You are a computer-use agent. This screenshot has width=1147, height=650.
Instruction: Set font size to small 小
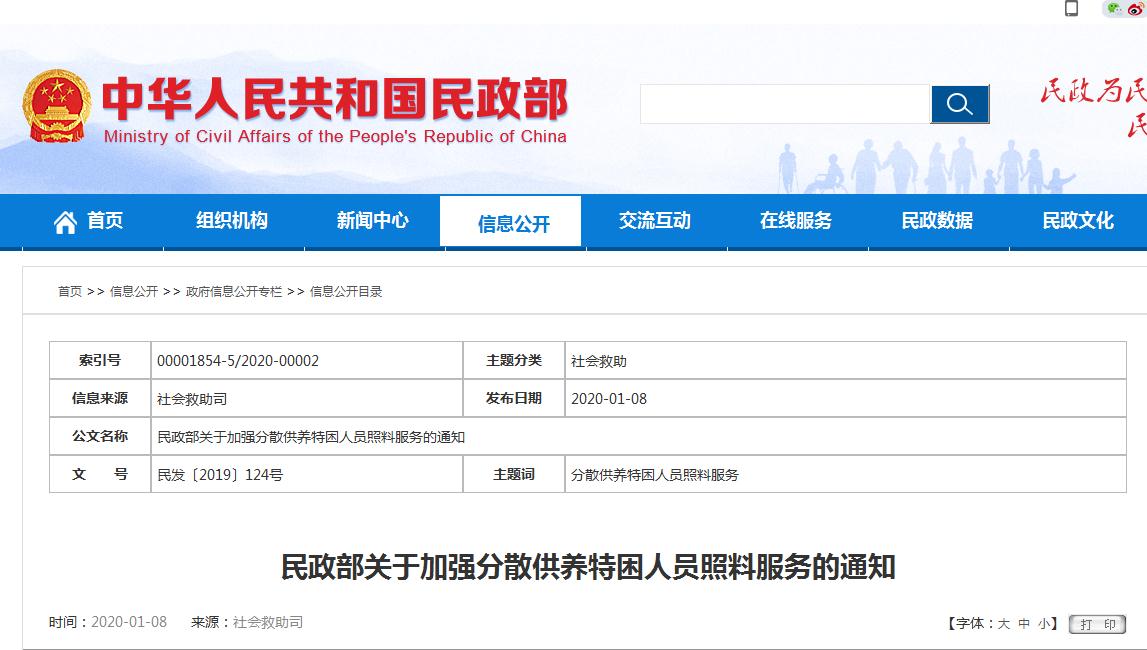pos(1043,624)
